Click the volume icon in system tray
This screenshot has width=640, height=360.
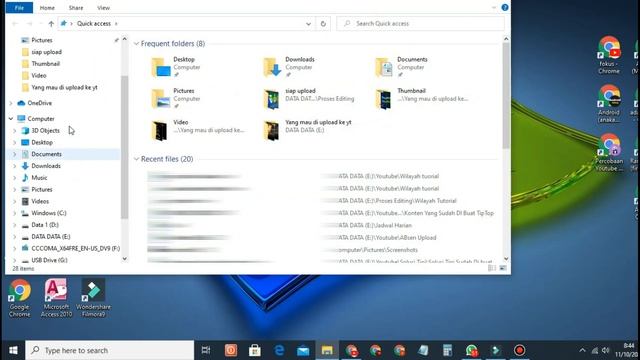pyautogui.click(x=605, y=350)
